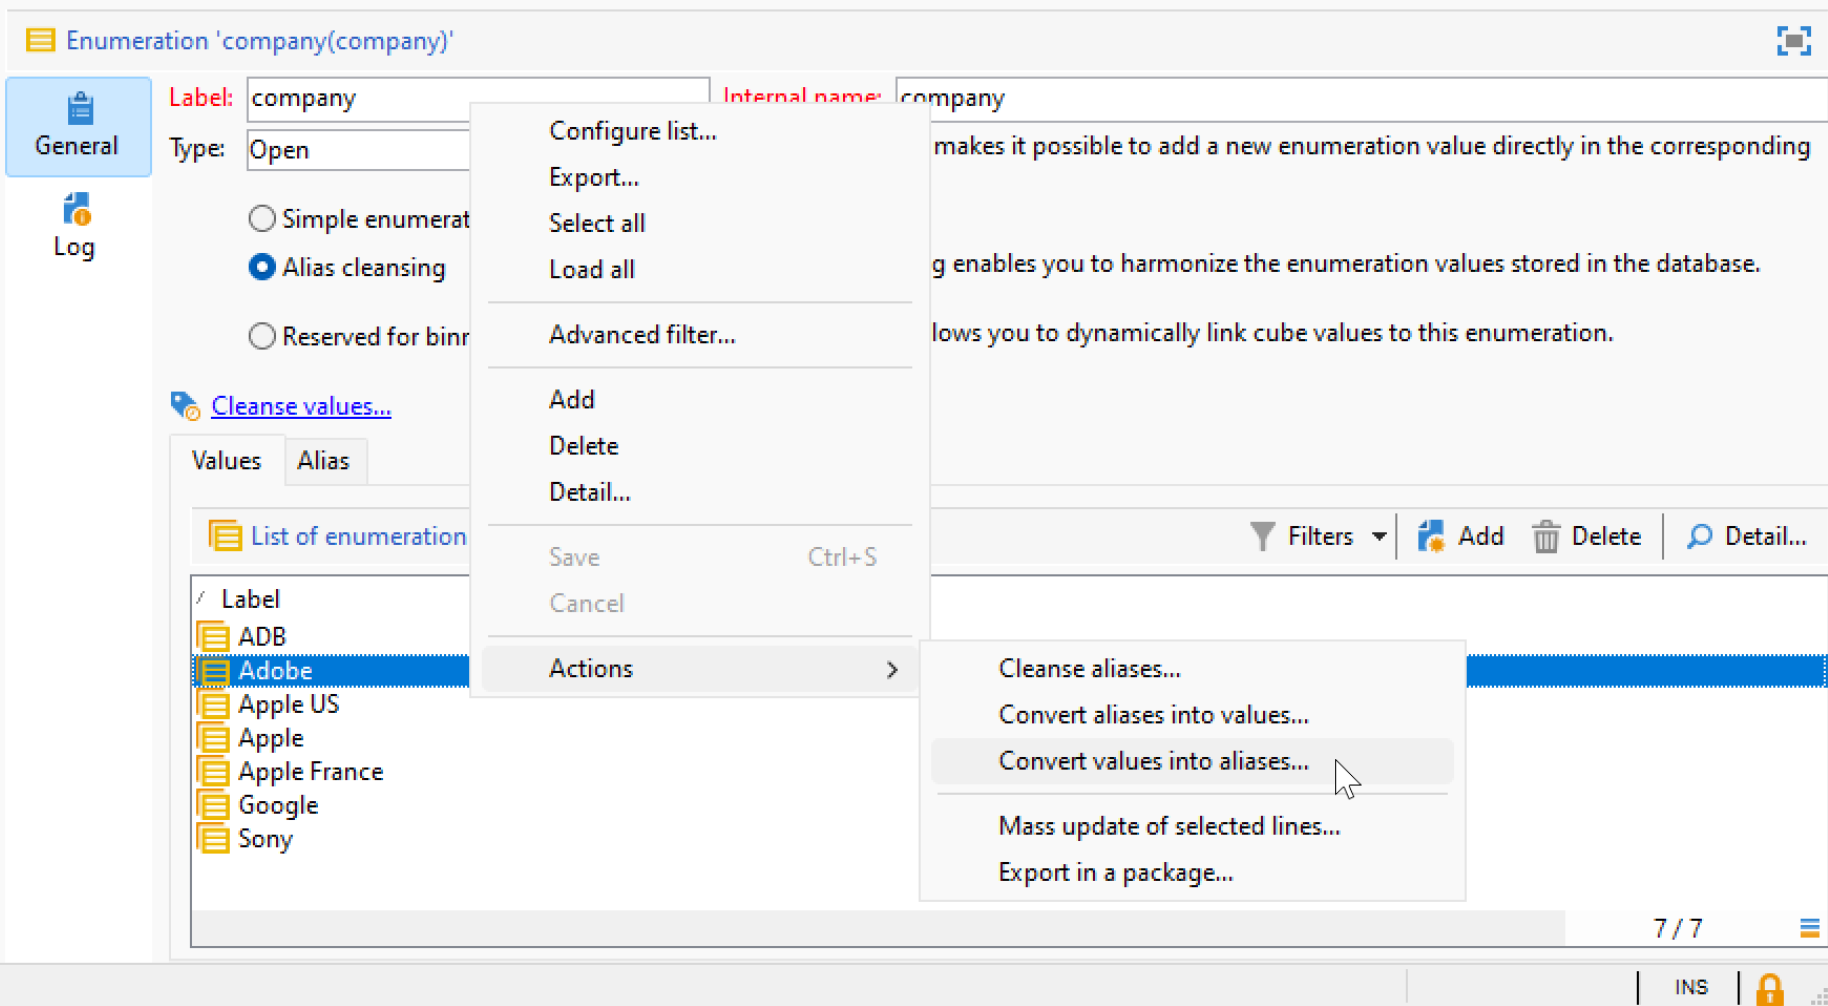
Task: Switch to the Alias tab
Action: click(x=323, y=461)
